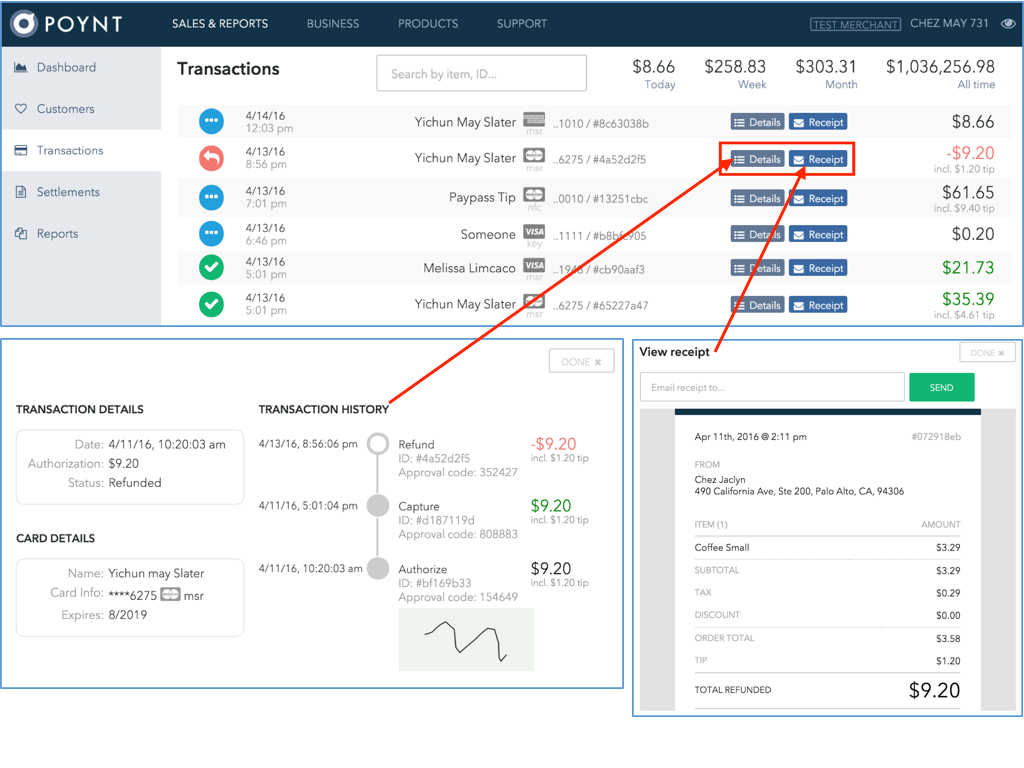Open Details for the $8.66 transaction
Image resolution: width=1024 pixels, height=768 pixels.
click(757, 122)
